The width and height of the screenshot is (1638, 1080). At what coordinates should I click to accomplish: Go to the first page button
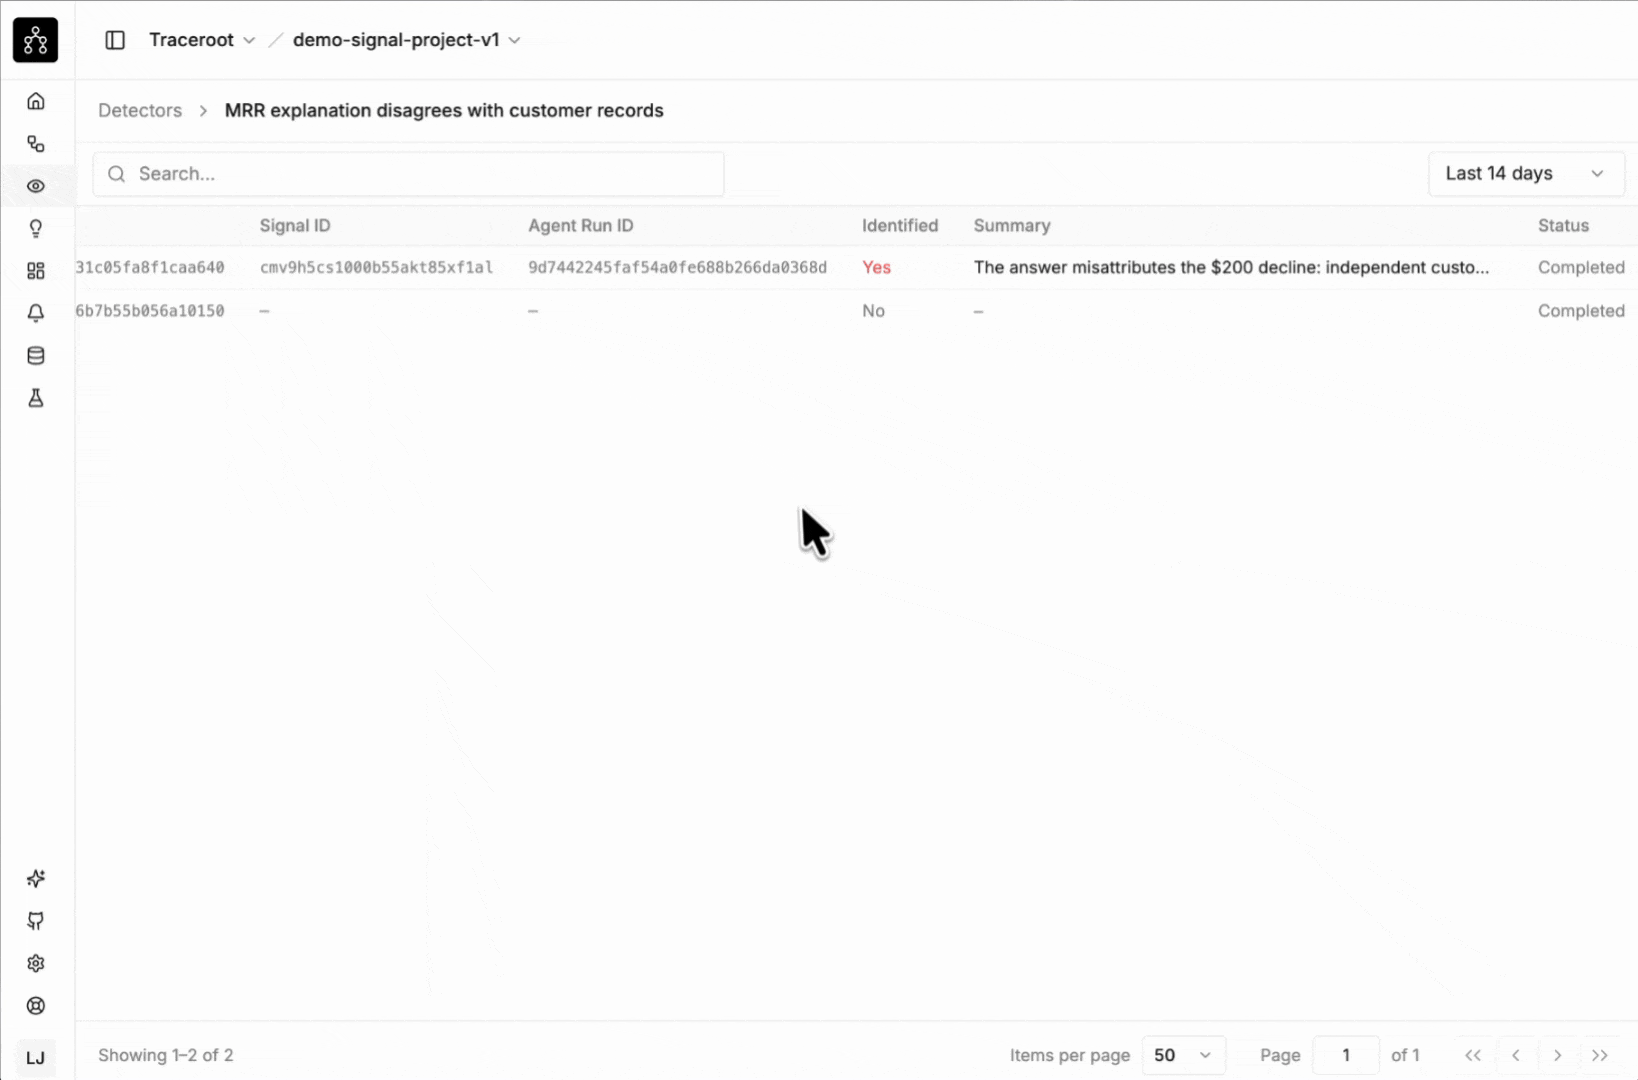point(1473,1055)
